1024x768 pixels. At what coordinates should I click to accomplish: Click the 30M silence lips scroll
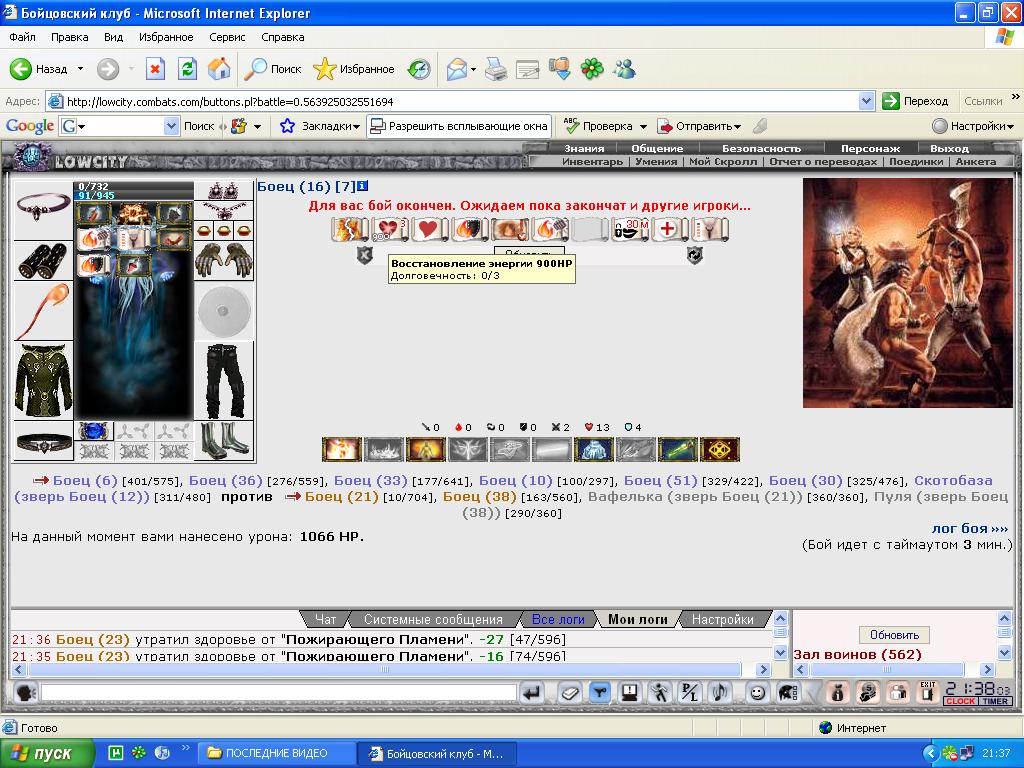(630, 229)
